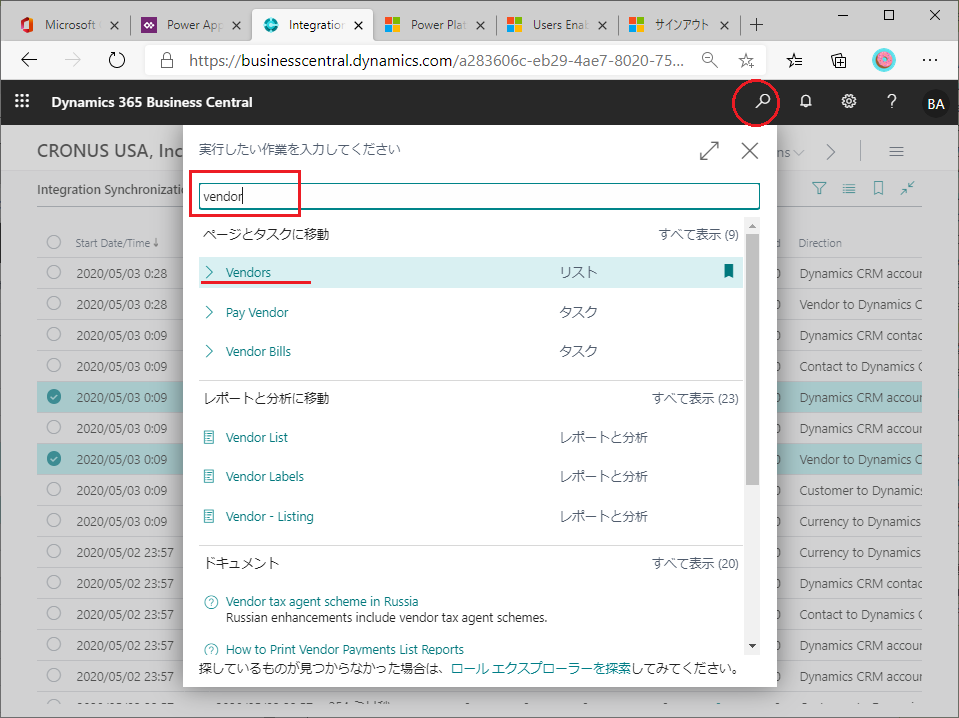
Task: Show all 9 pages and tasks
Action: coord(698,234)
